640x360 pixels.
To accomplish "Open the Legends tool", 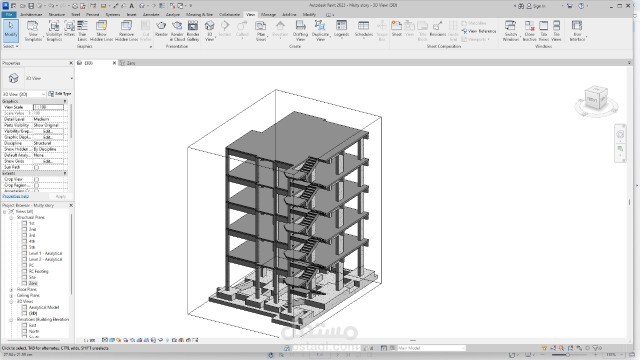I will click(x=341, y=29).
